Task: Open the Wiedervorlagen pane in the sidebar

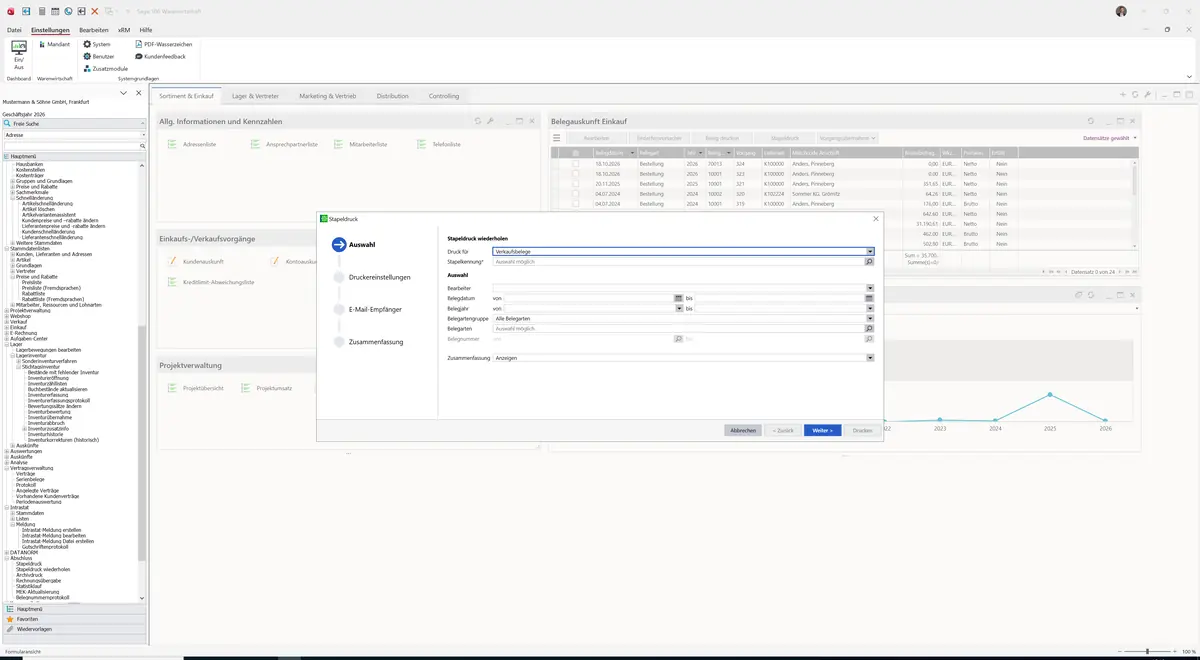Action: click(x=73, y=629)
